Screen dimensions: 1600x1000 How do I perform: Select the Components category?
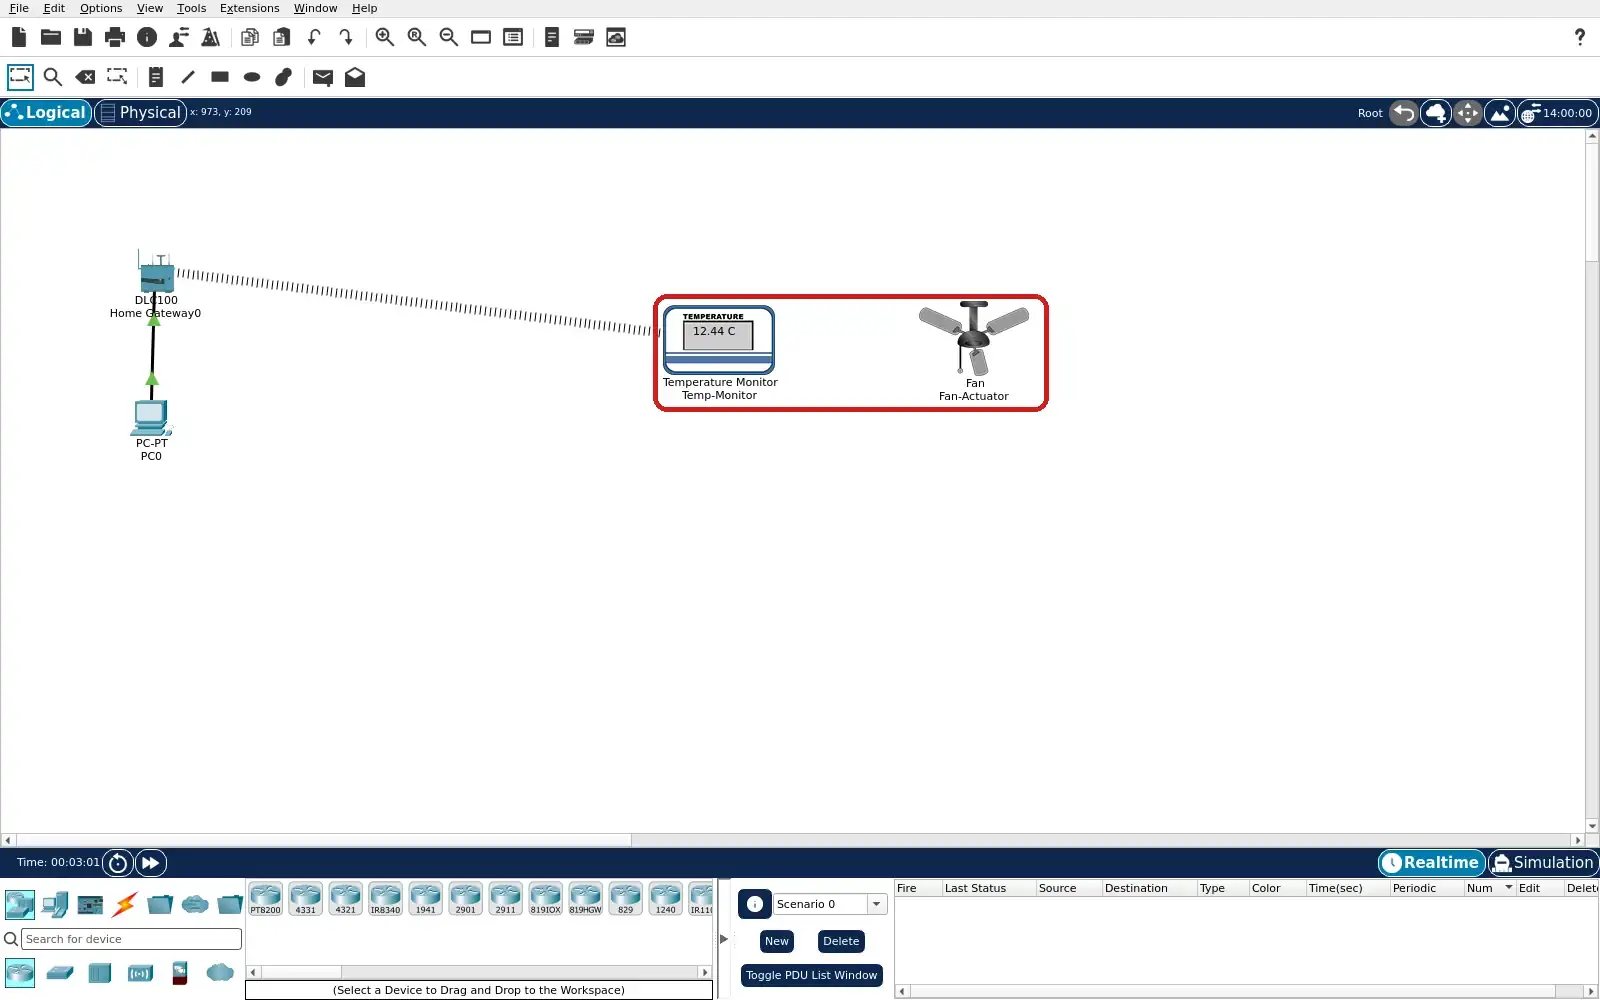pos(90,905)
